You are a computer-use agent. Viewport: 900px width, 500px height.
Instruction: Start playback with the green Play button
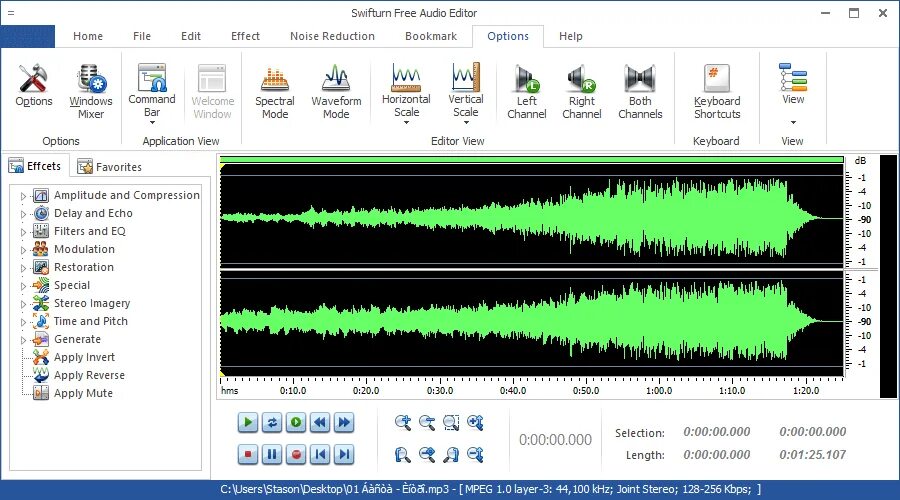(248, 423)
